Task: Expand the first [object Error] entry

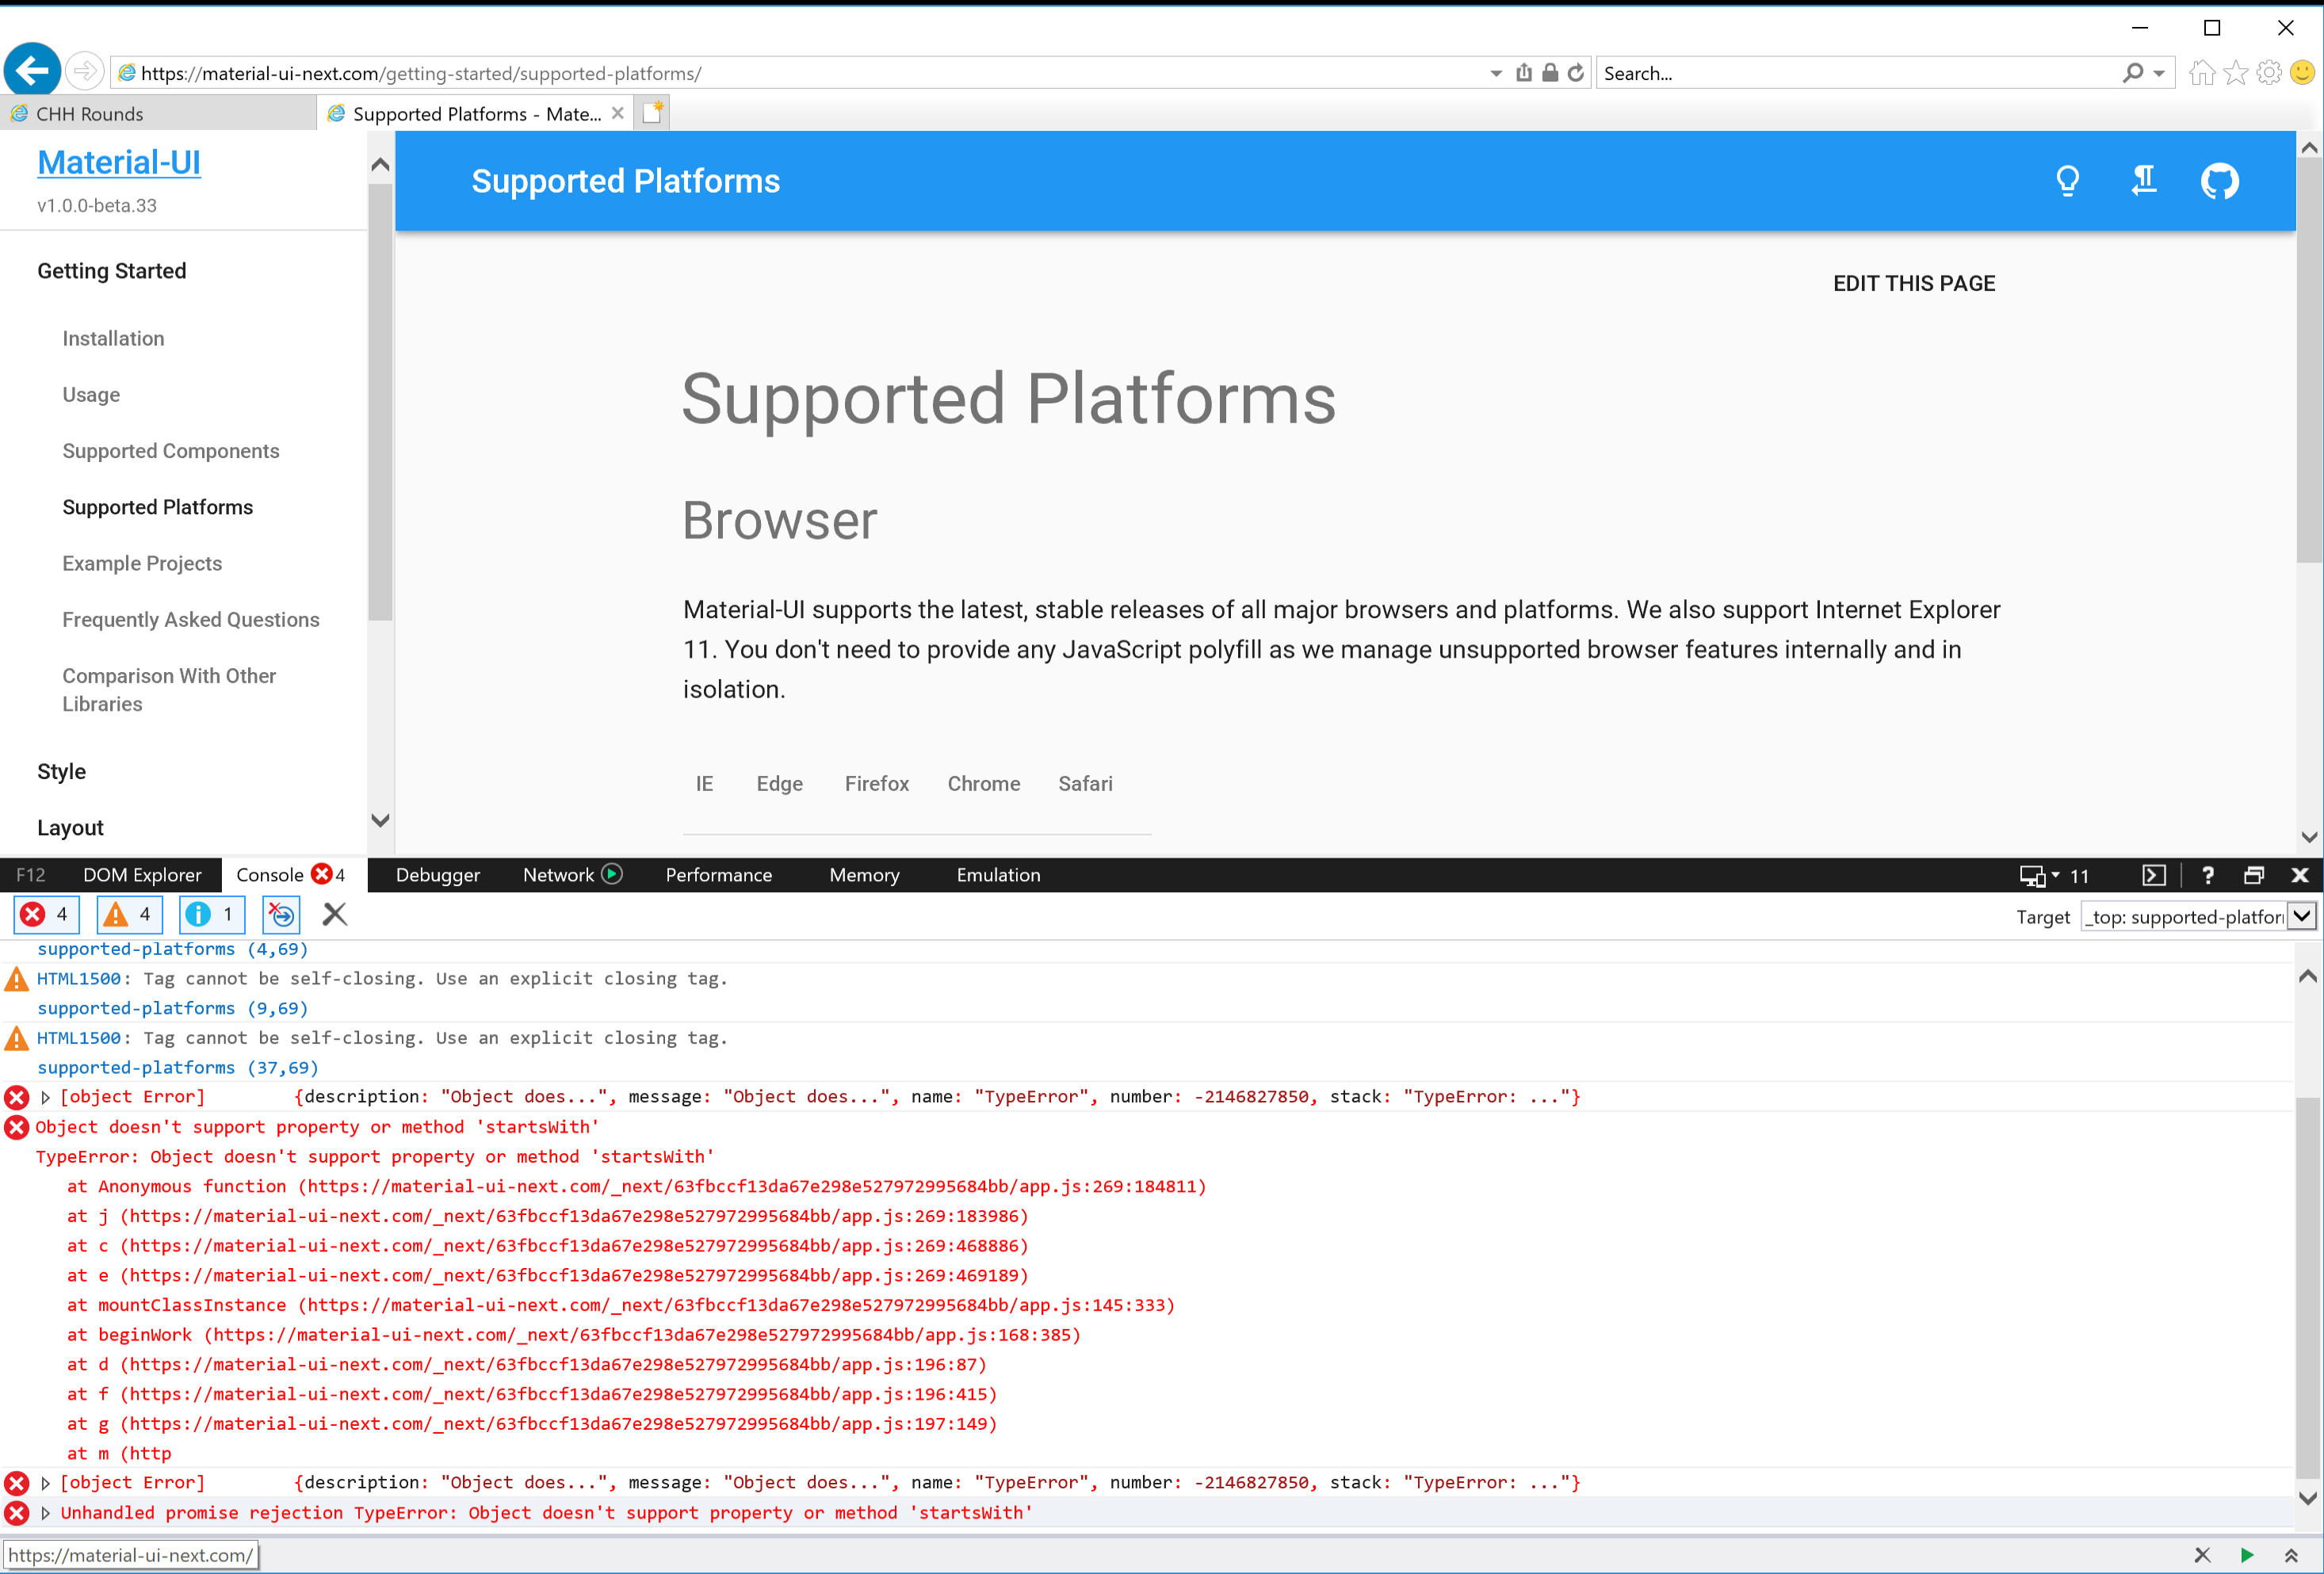Action: pos(46,1097)
